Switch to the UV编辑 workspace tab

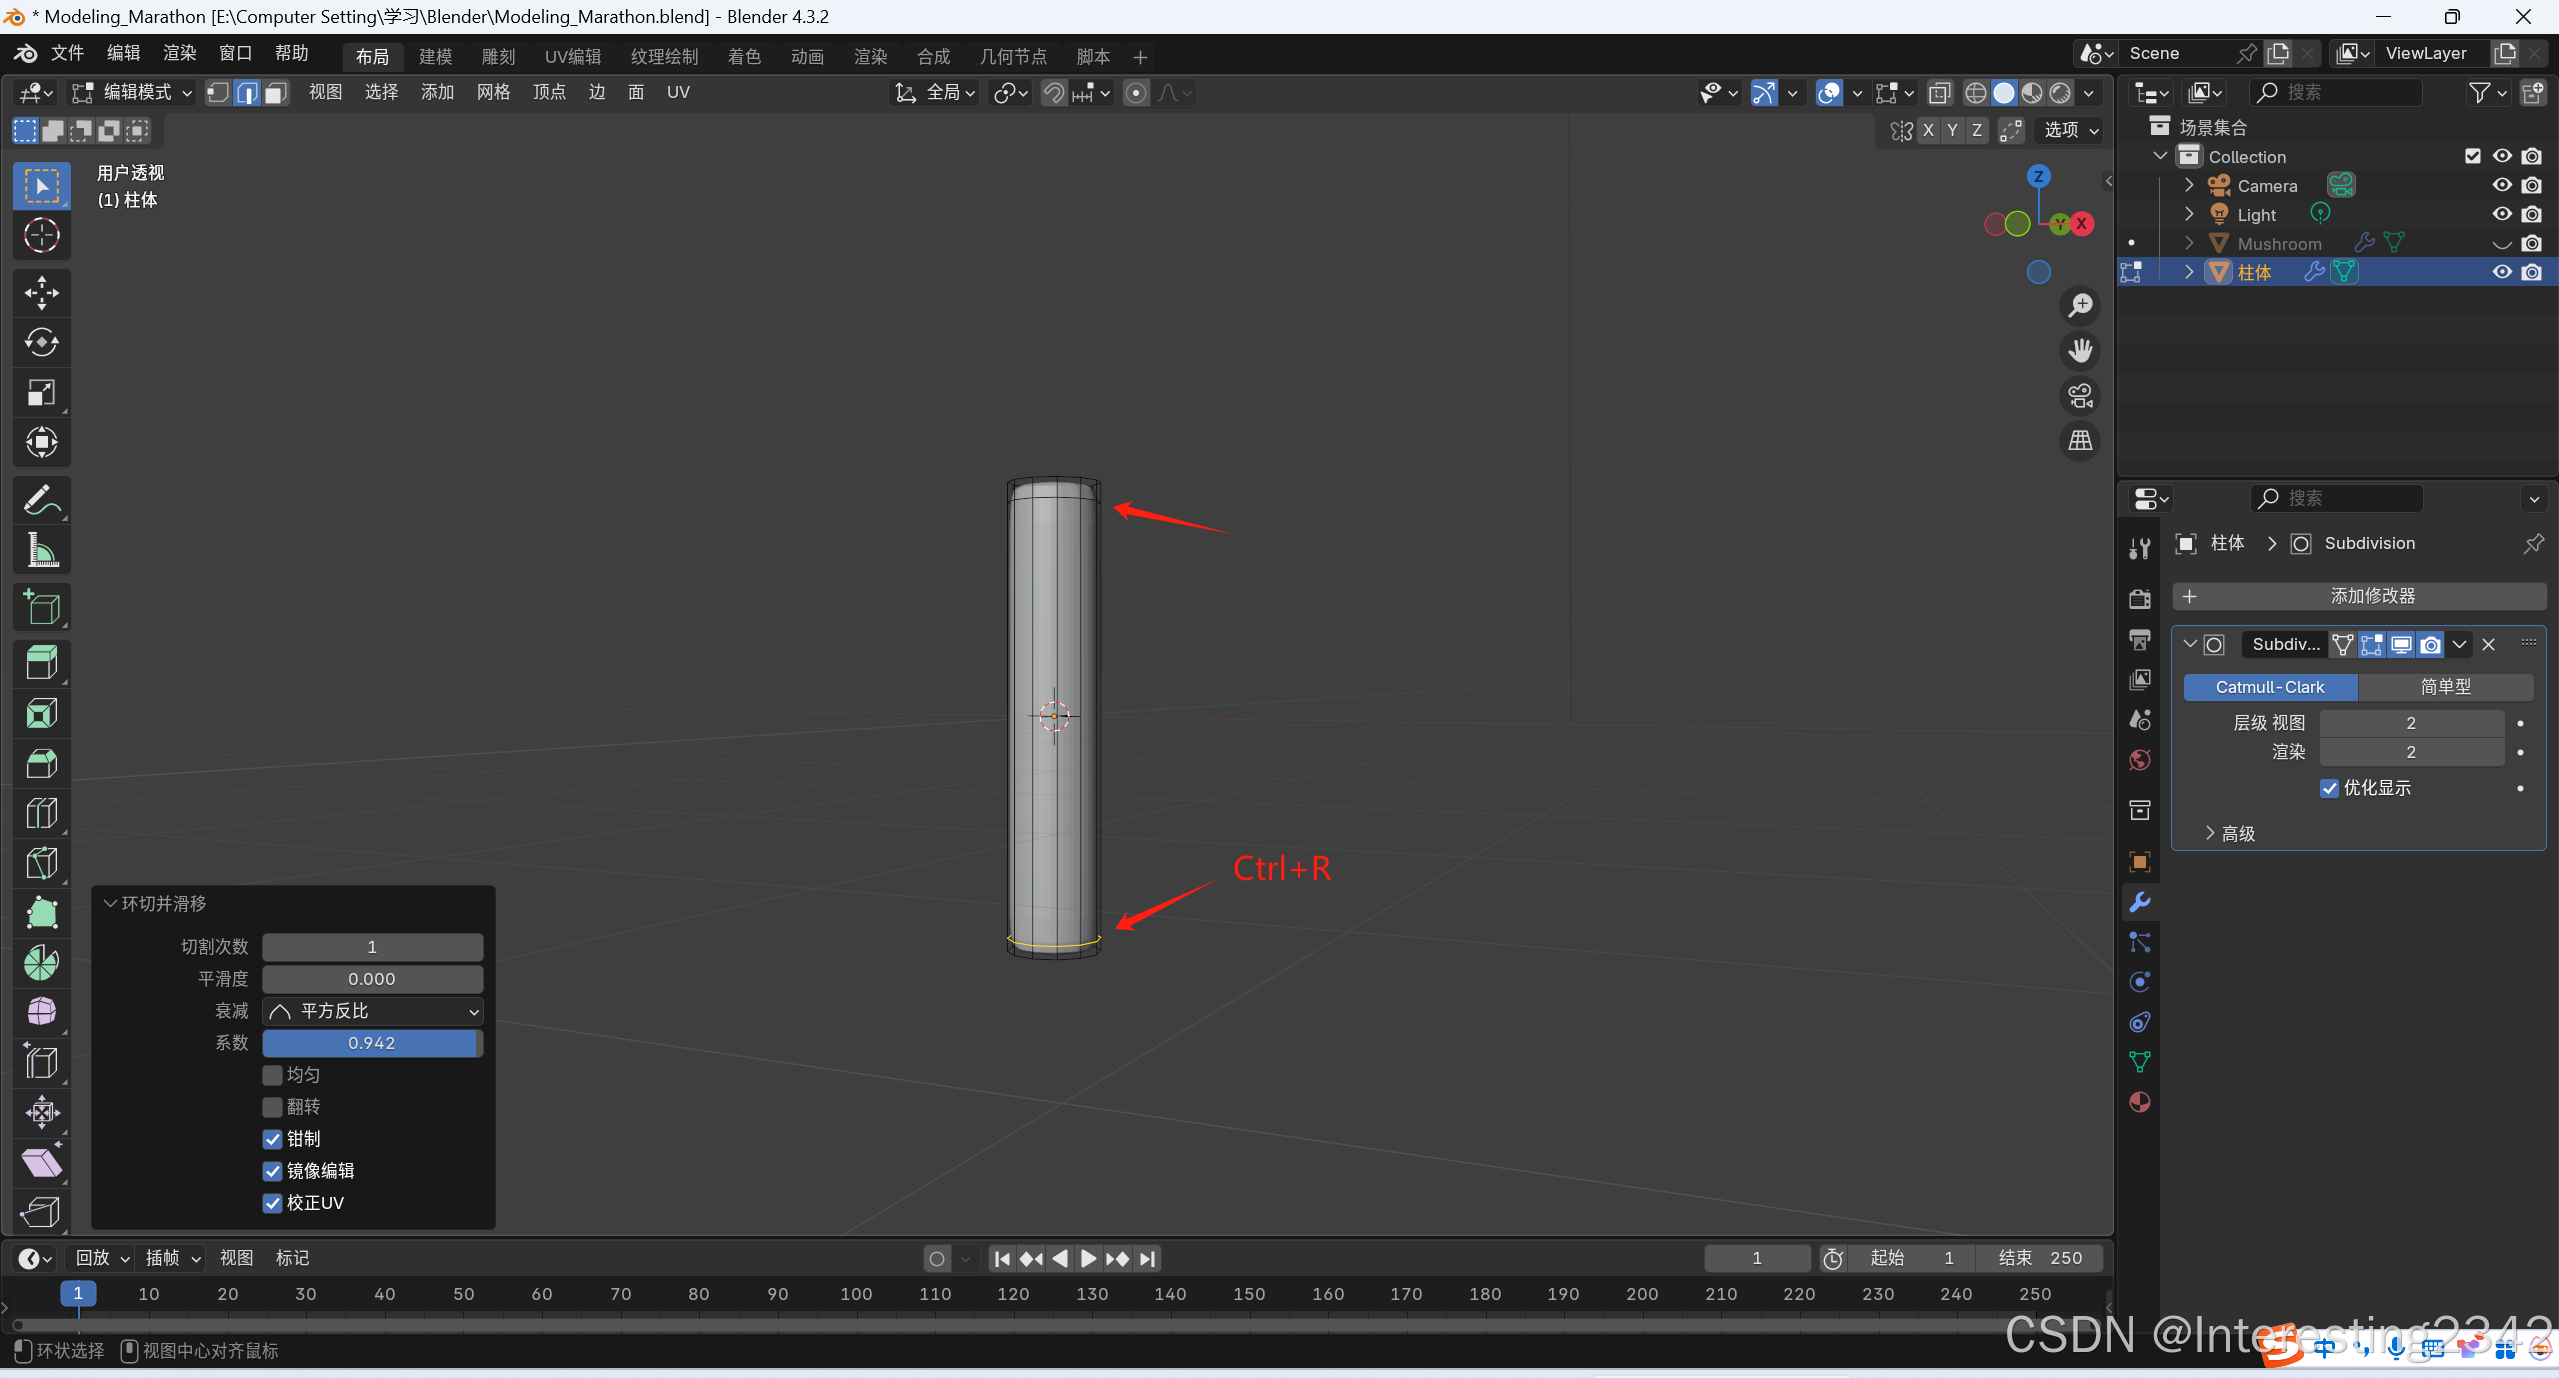[573, 56]
